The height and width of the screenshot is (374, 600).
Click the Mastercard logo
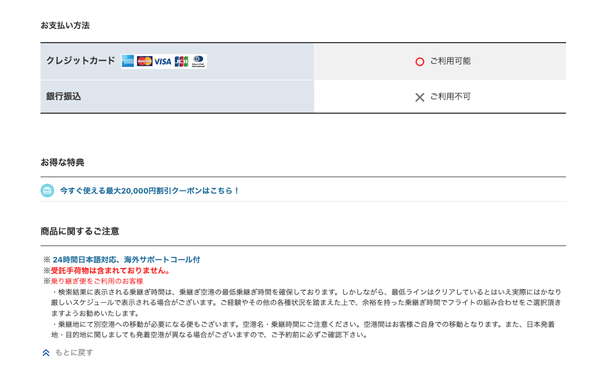coord(144,61)
